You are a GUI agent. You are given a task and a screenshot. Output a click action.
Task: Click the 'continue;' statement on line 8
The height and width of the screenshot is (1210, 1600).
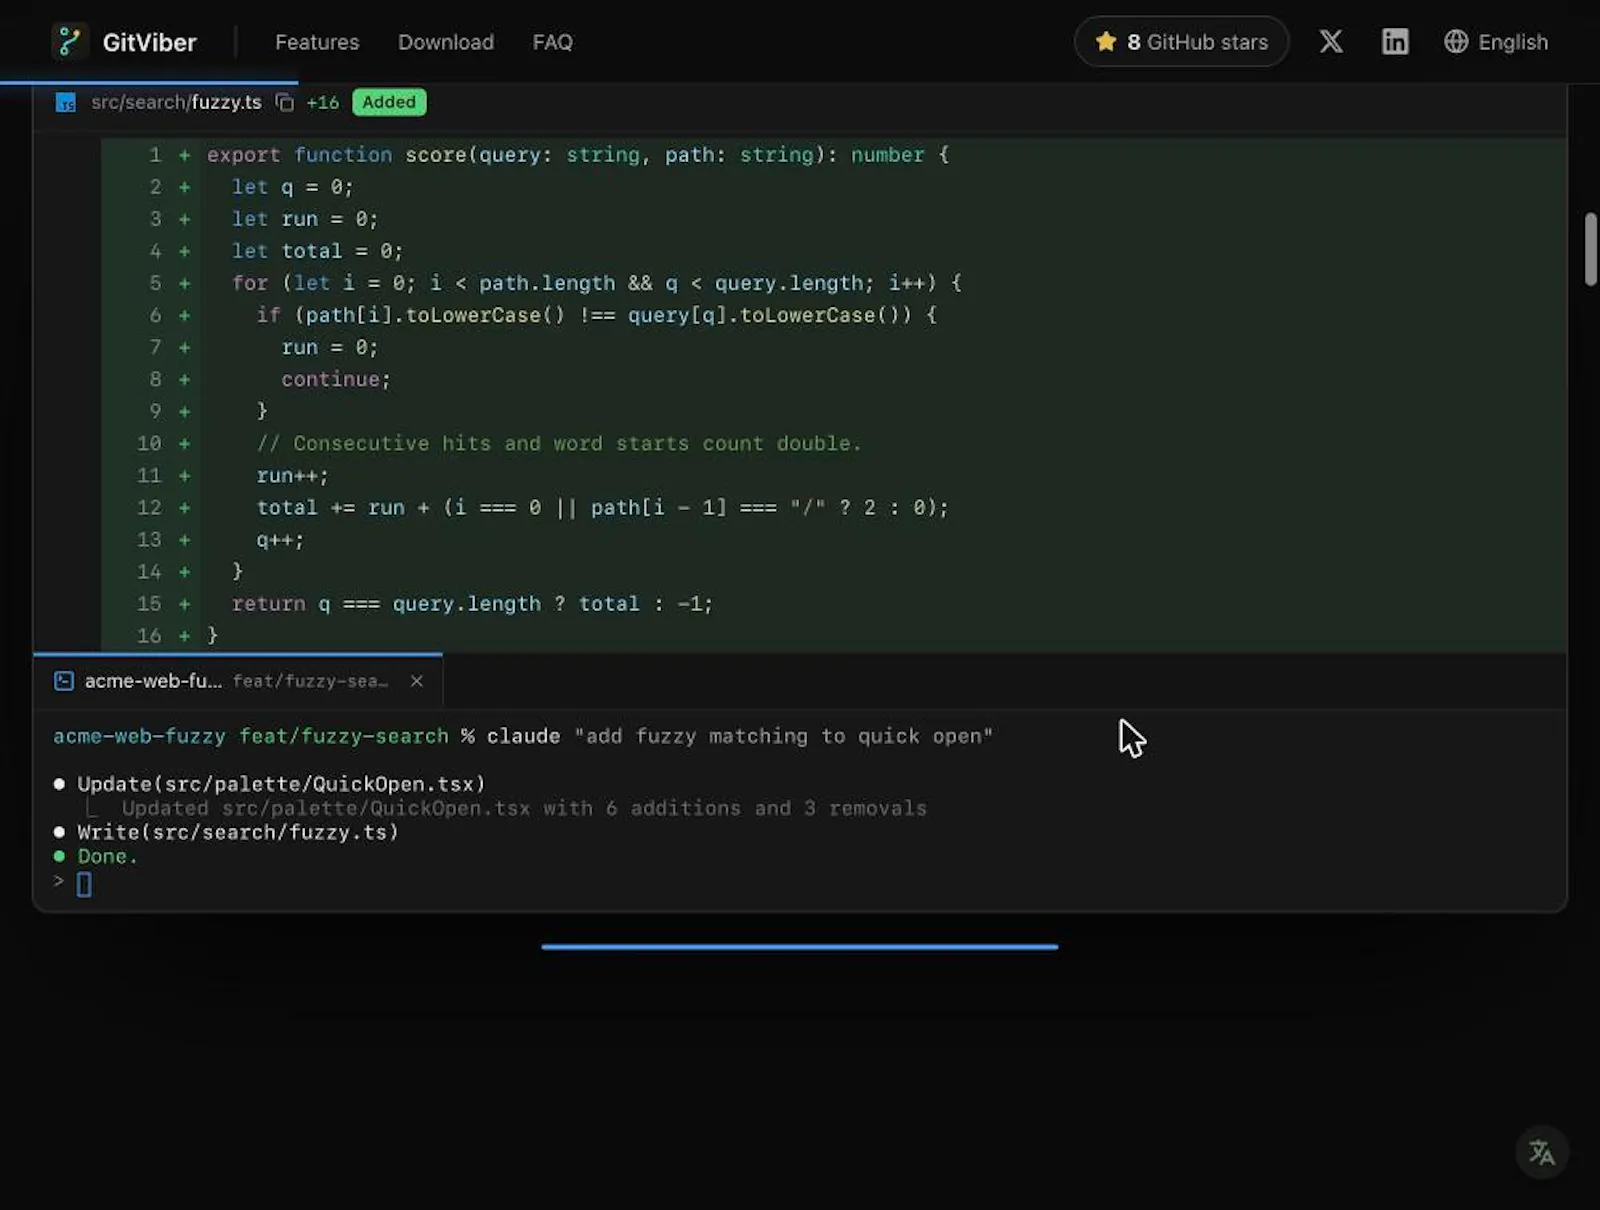[336, 380]
